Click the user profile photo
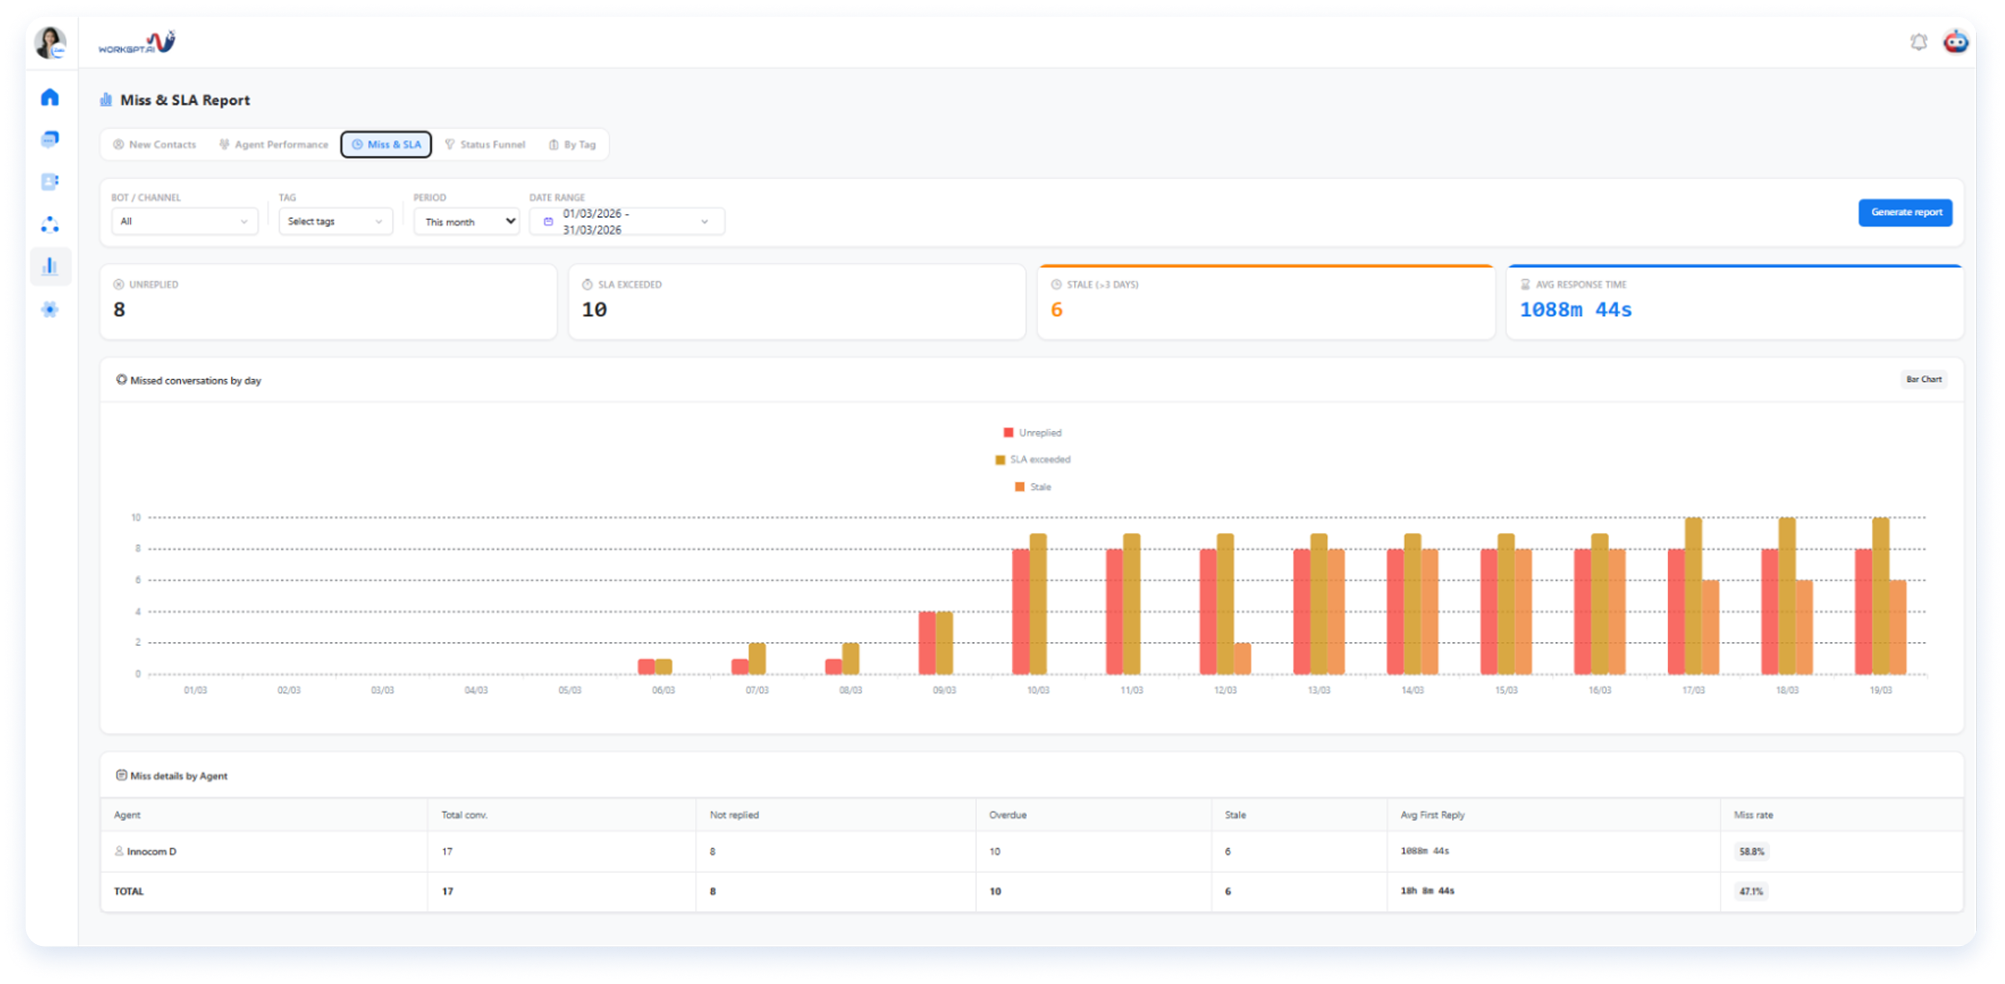 (x=50, y=42)
